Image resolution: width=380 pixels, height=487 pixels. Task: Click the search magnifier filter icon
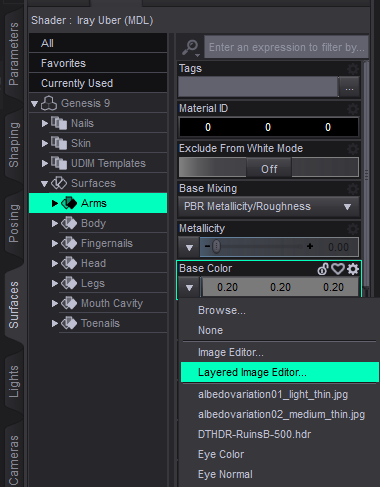[x=190, y=47]
